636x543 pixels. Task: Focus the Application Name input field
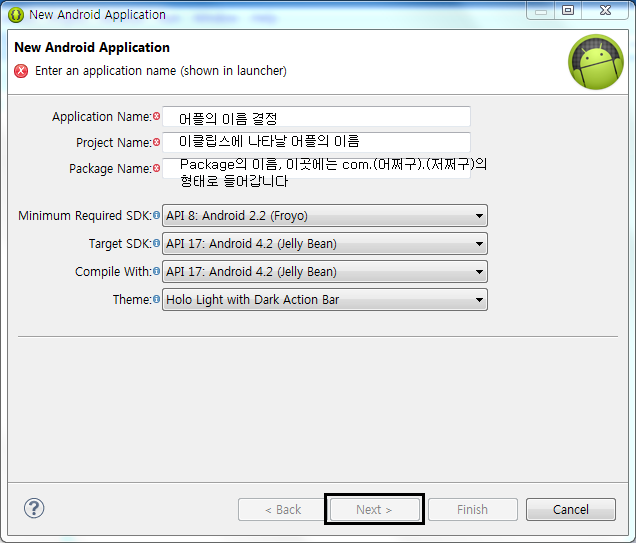pyautogui.click(x=316, y=116)
